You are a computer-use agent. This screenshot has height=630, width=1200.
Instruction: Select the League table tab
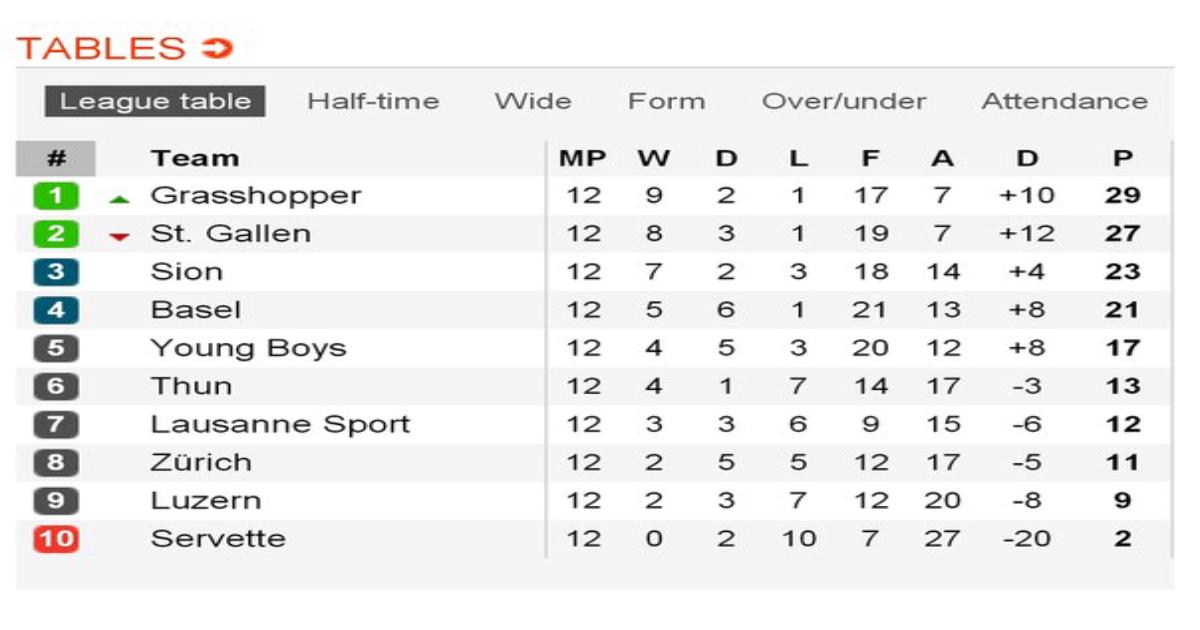click(155, 101)
